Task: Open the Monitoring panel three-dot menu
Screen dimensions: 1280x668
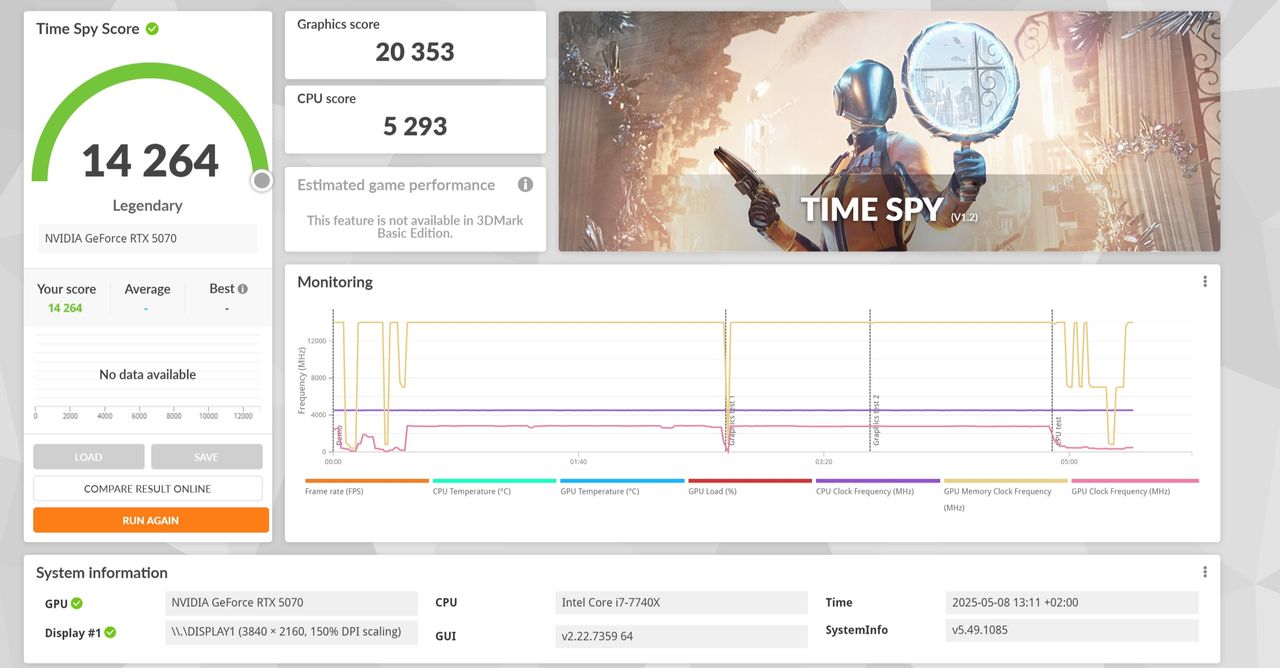Action: click(x=1205, y=282)
